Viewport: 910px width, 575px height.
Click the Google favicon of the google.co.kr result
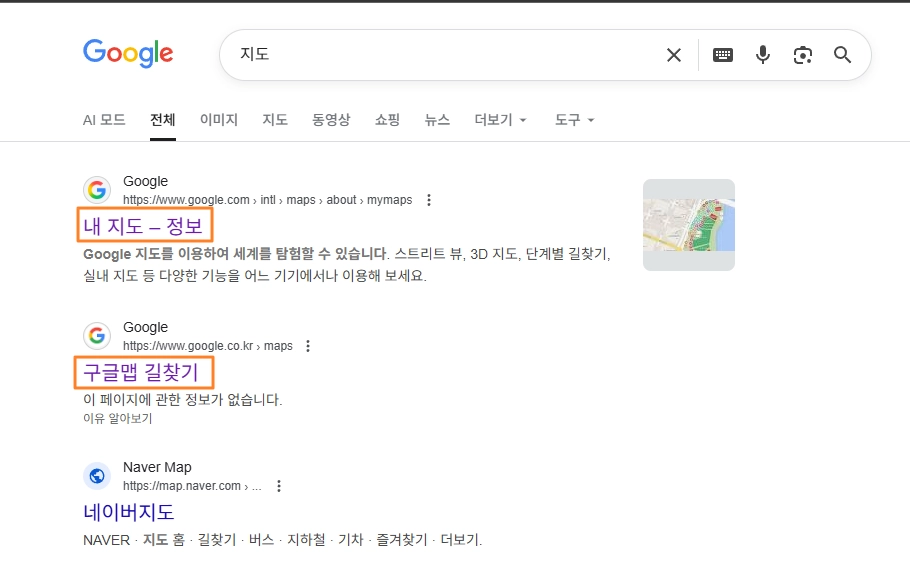[x=97, y=336]
